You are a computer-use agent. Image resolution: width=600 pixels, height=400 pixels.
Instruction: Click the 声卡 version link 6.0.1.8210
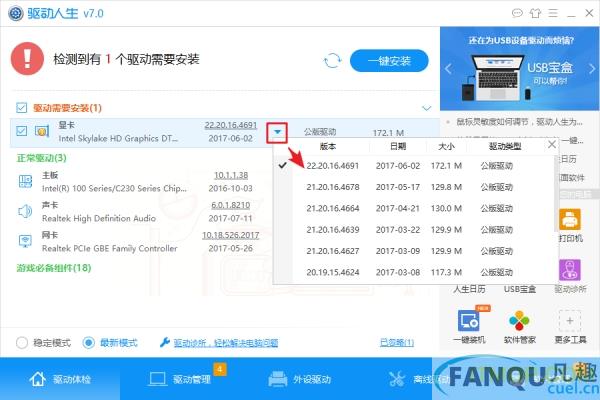(231, 205)
